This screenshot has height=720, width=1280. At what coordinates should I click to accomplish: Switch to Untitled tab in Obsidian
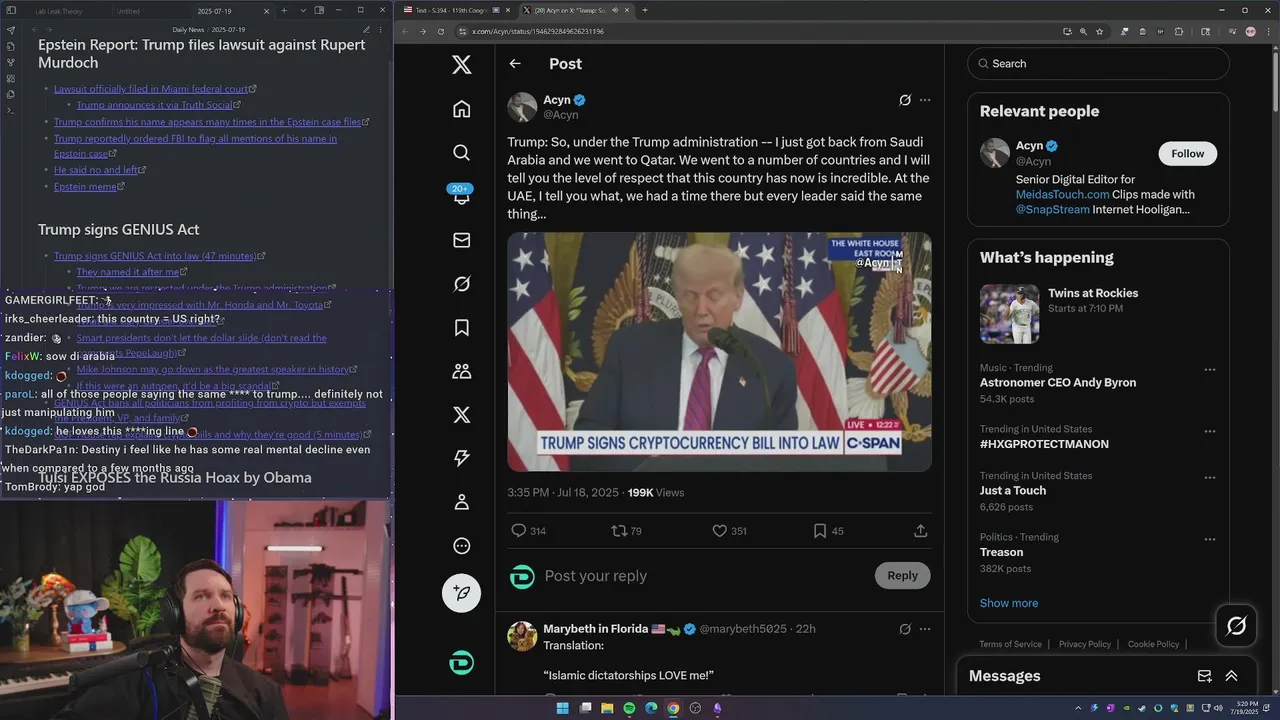pos(128,11)
